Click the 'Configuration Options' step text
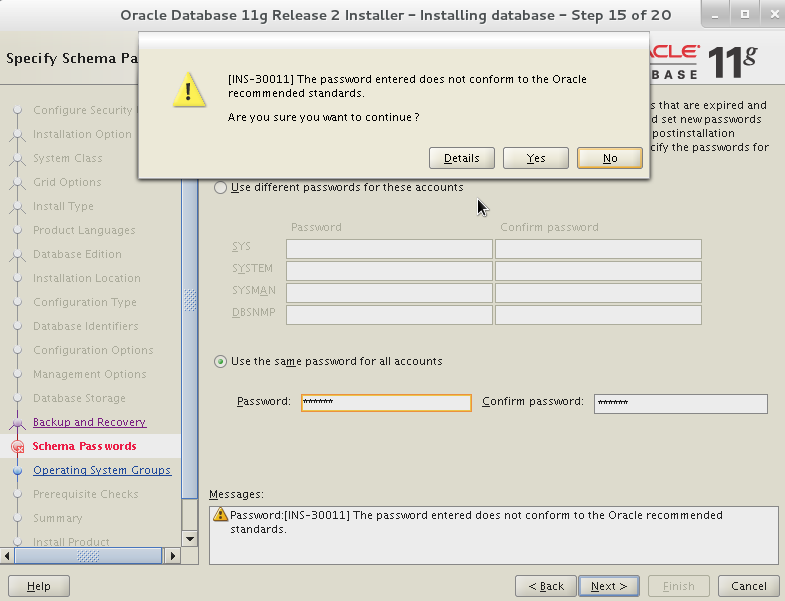 pos(93,351)
